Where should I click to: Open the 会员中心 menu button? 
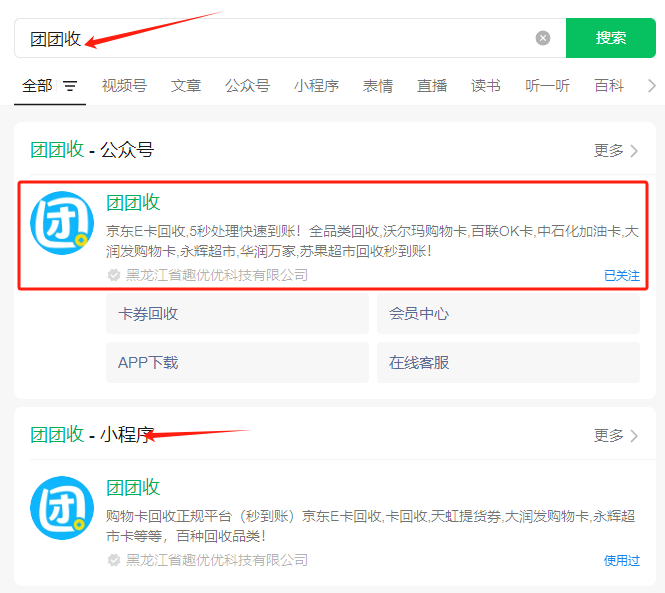(x=508, y=313)
